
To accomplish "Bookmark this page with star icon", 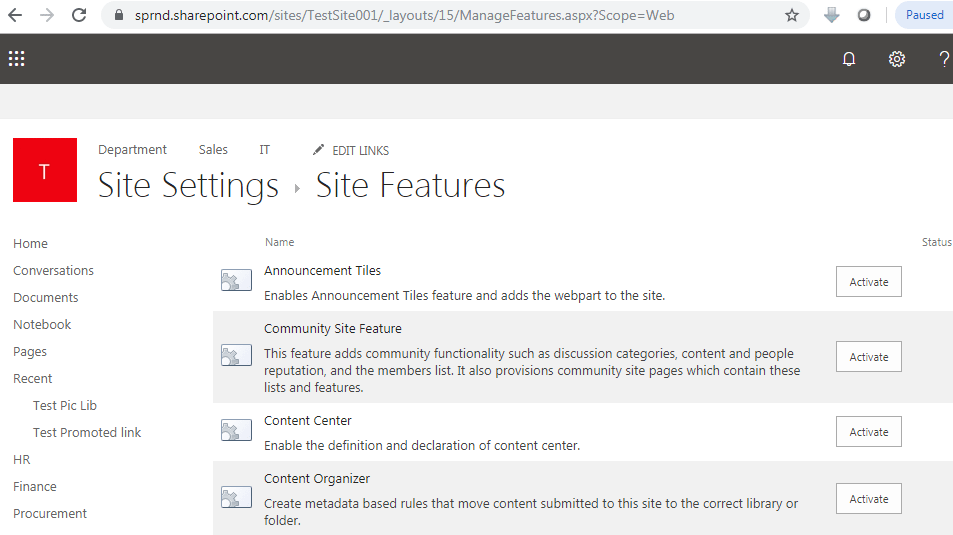I will [x=791, y=15].
